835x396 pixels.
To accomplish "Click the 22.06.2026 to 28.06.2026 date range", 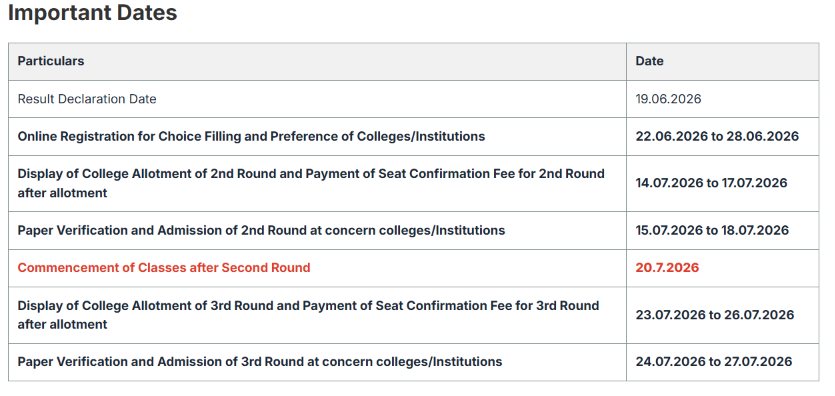I will coord(717,137).
